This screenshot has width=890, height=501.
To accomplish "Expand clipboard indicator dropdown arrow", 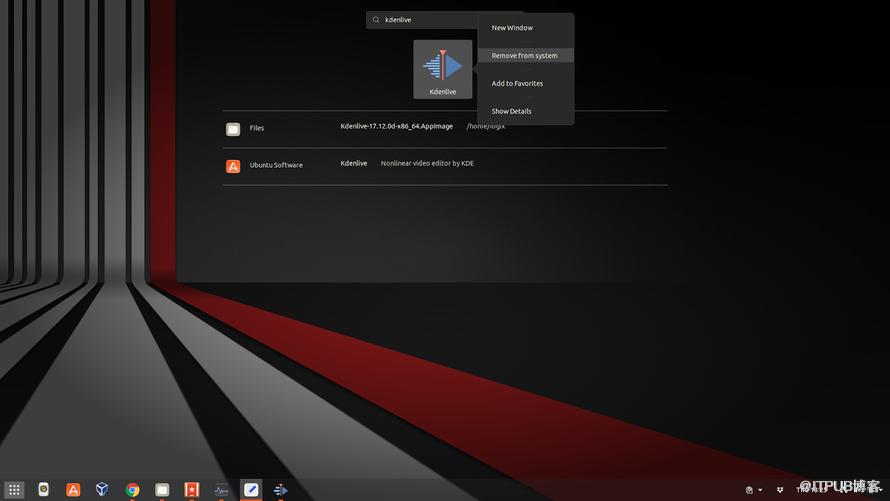I will (760, 490).
